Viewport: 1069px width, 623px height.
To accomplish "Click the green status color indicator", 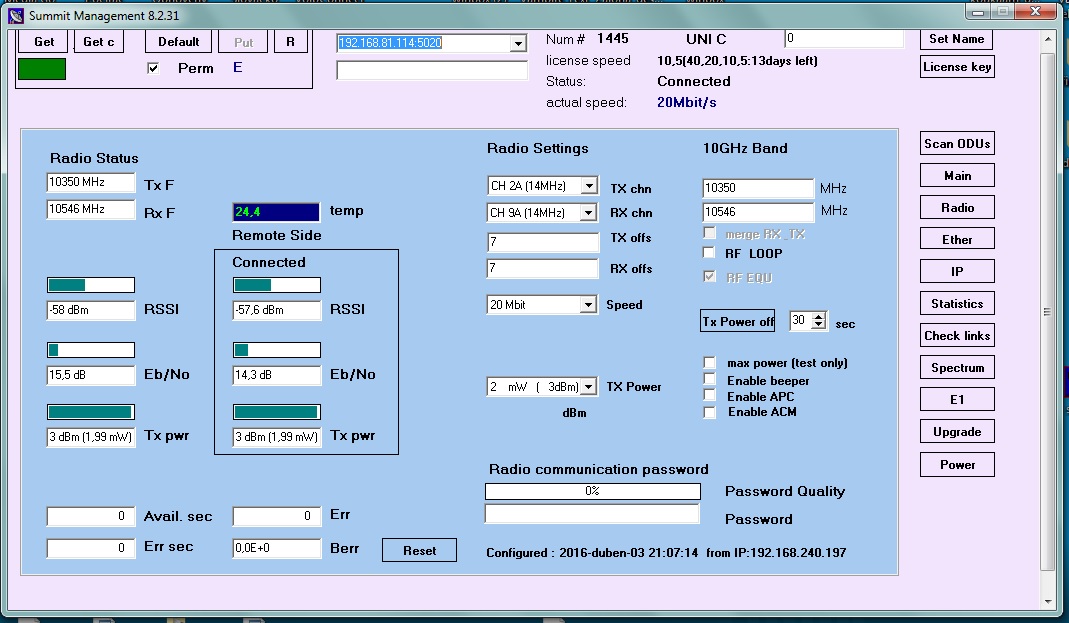I will tap(42, 69).
